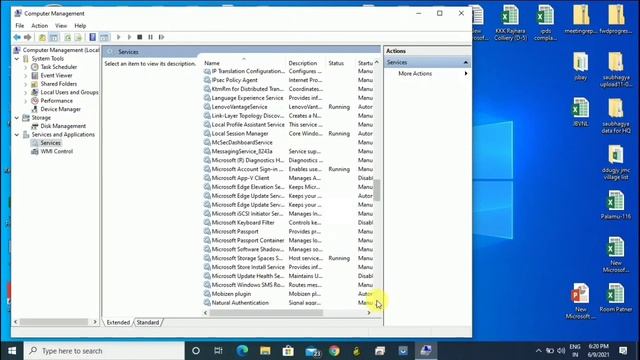Click the Pause Service toolbar icon
640x360 pixels.
coord(150,37)
